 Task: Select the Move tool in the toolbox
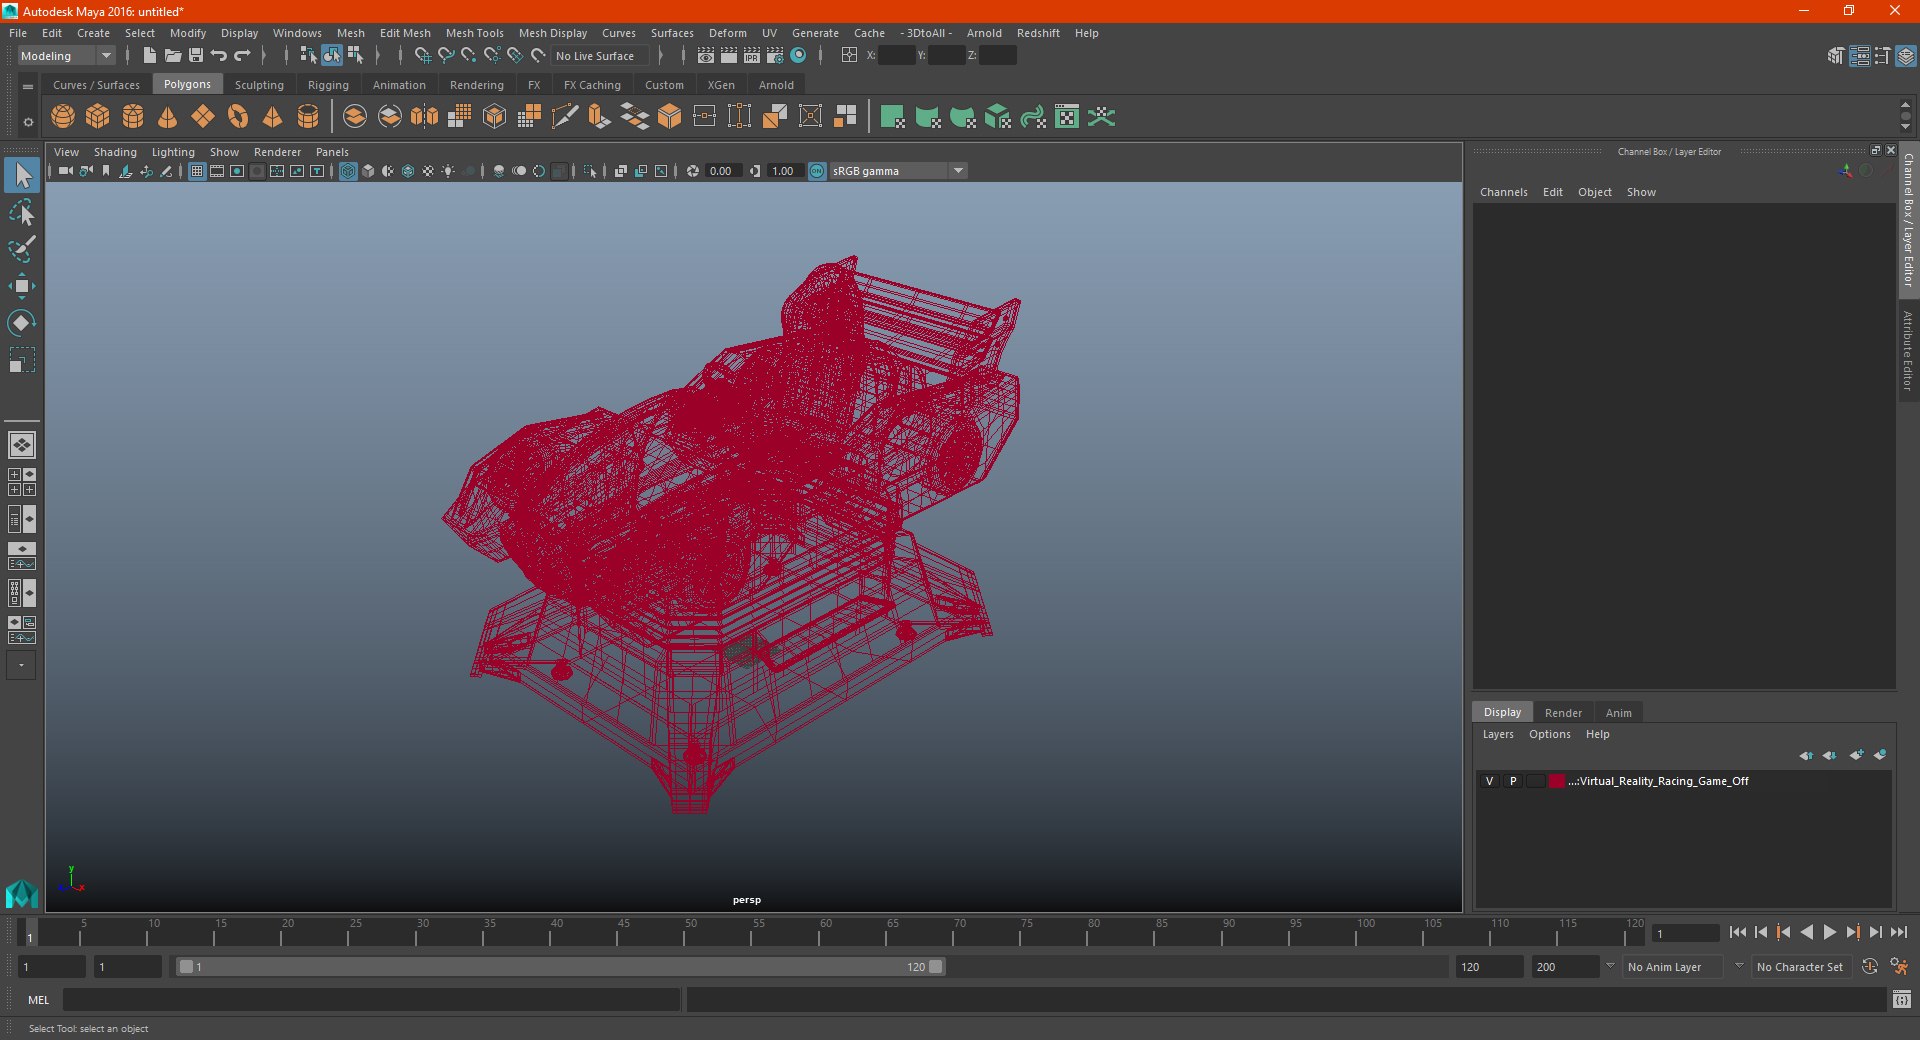pyautogui.click(x=22, y=286)
